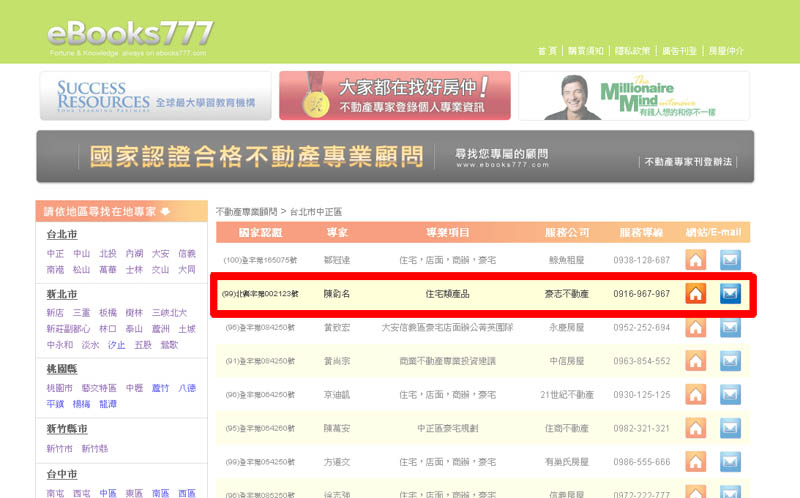Click phone number 0916-967-967
Screen dimensions: 800x498
point(641,294)
